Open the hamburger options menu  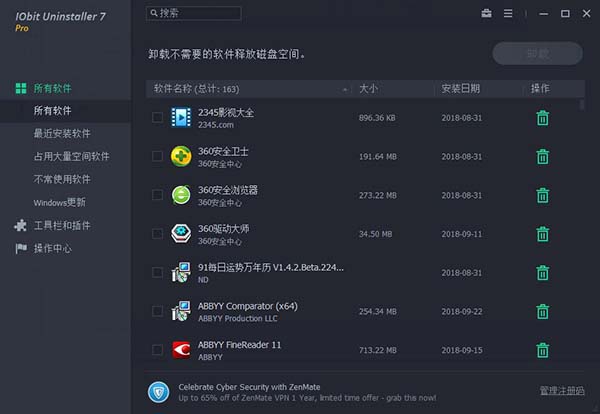pyautogui.click(x=508, y=13)
